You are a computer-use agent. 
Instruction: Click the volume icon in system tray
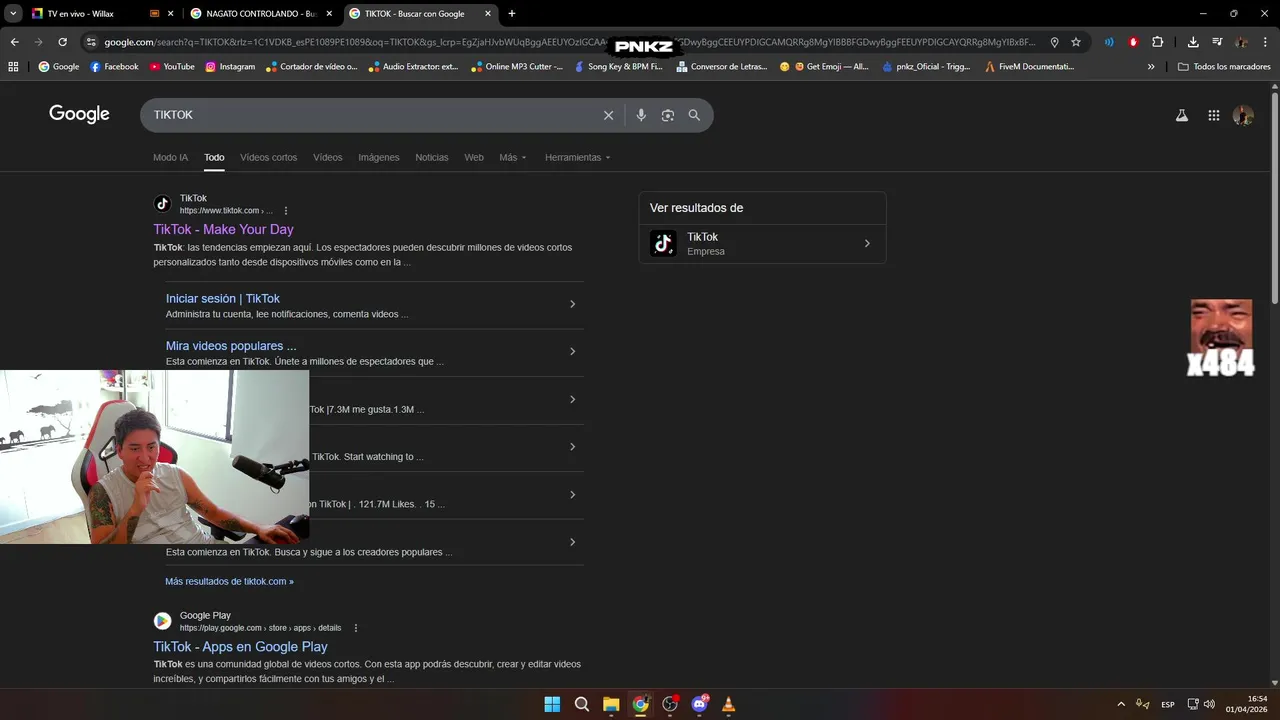pos(1210,704)
